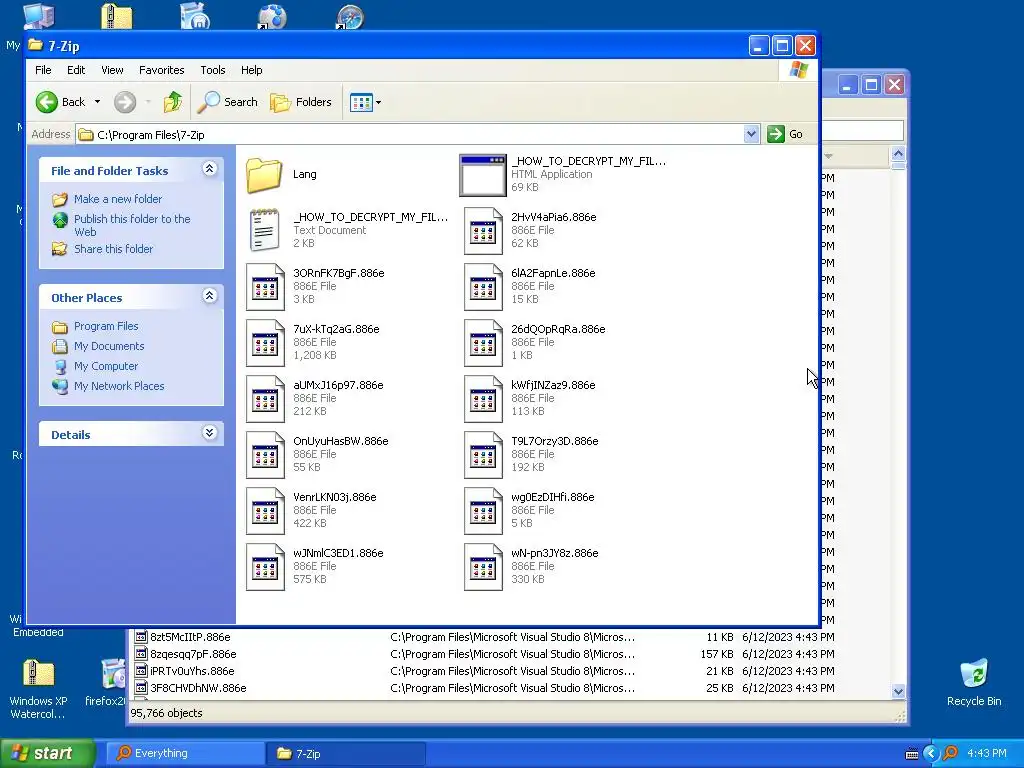Expand hidden tray icons arrow
The height and width of the screenshot is (768, 1024).
point(931,754)
